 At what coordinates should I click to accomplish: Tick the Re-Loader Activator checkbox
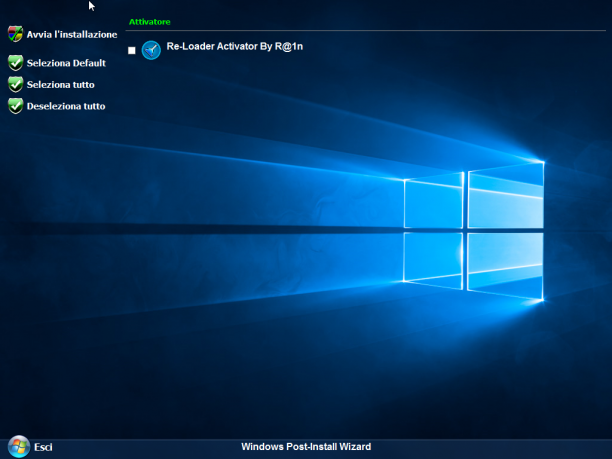click(132, 50)
